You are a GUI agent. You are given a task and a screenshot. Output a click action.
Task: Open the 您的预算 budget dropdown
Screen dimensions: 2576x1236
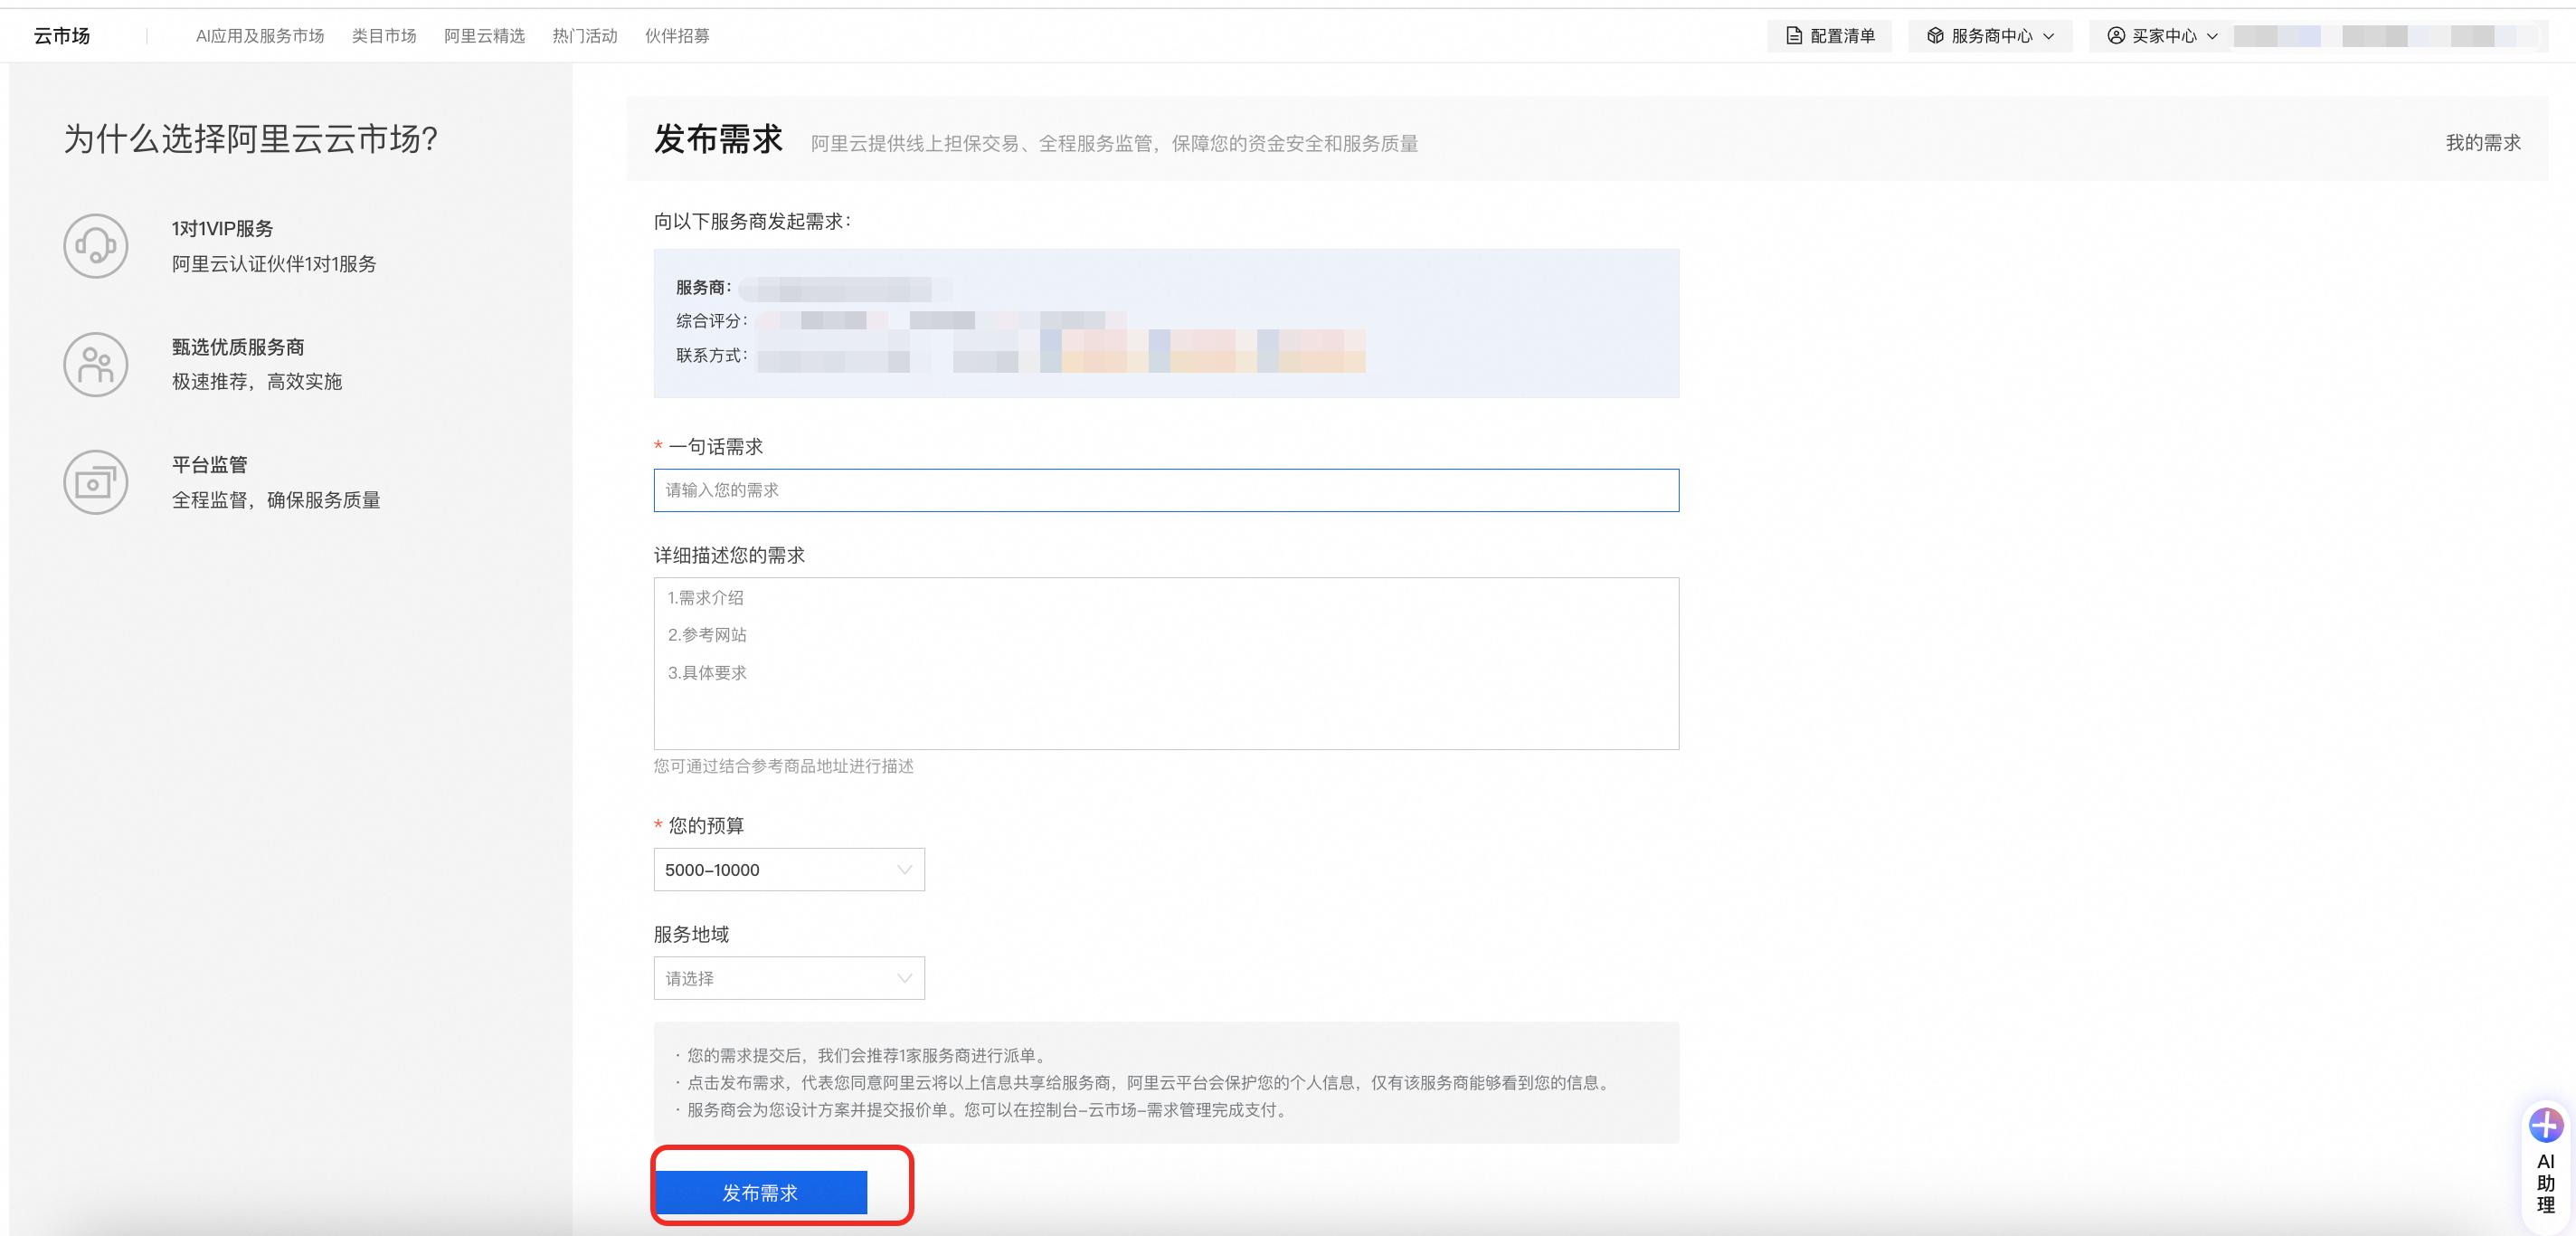(788, 870)
